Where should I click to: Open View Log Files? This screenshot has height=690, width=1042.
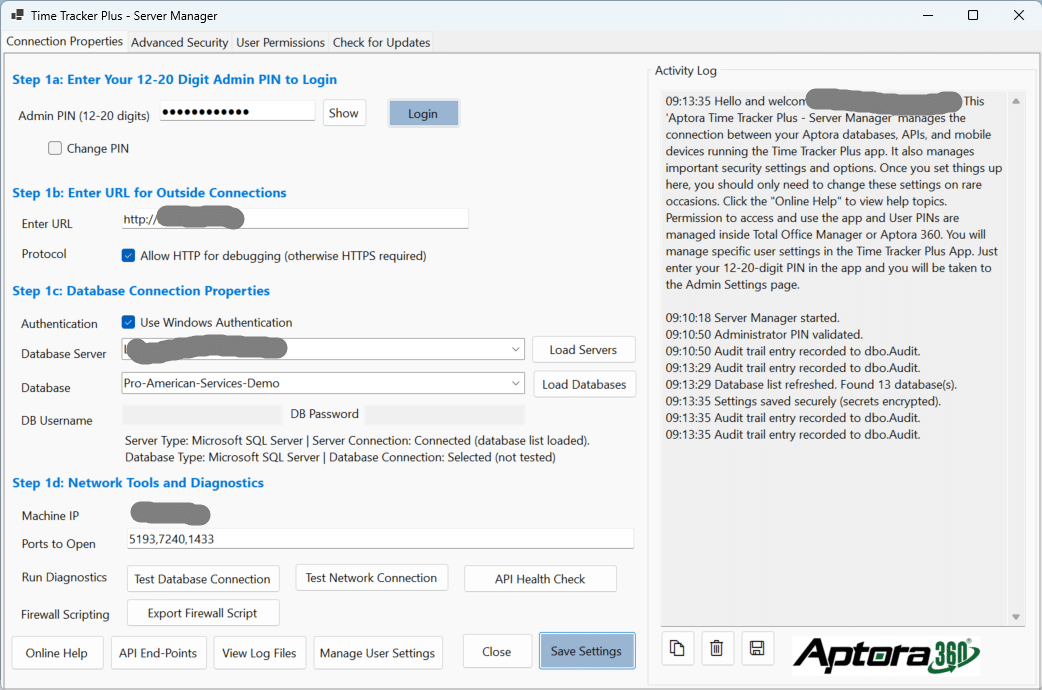[x=259, y=653]
